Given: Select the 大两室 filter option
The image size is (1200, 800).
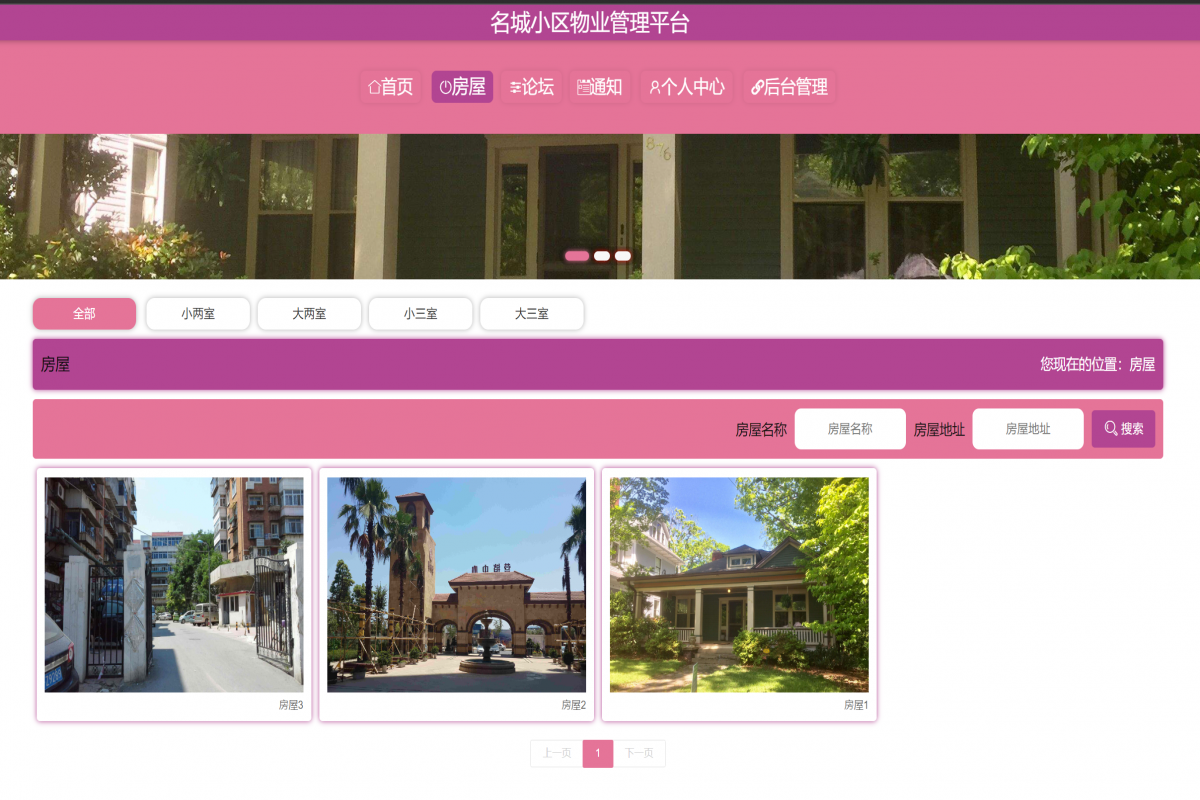Looking at the screenshot, I should coord(309,313).
